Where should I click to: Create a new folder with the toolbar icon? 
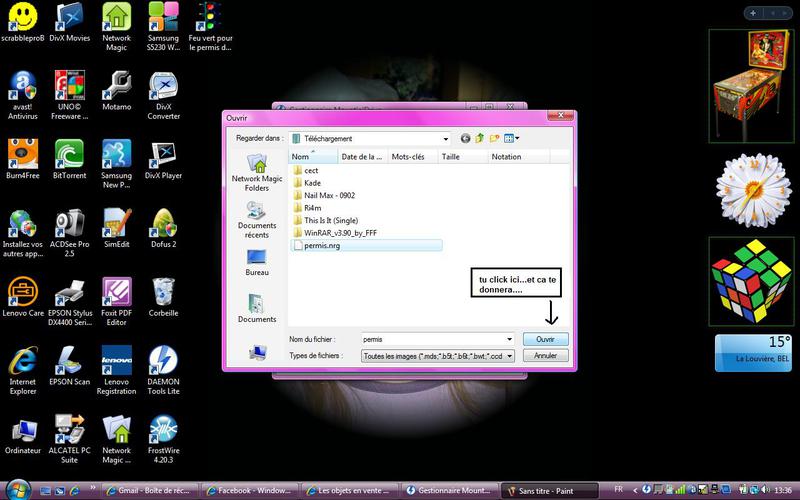494,138
